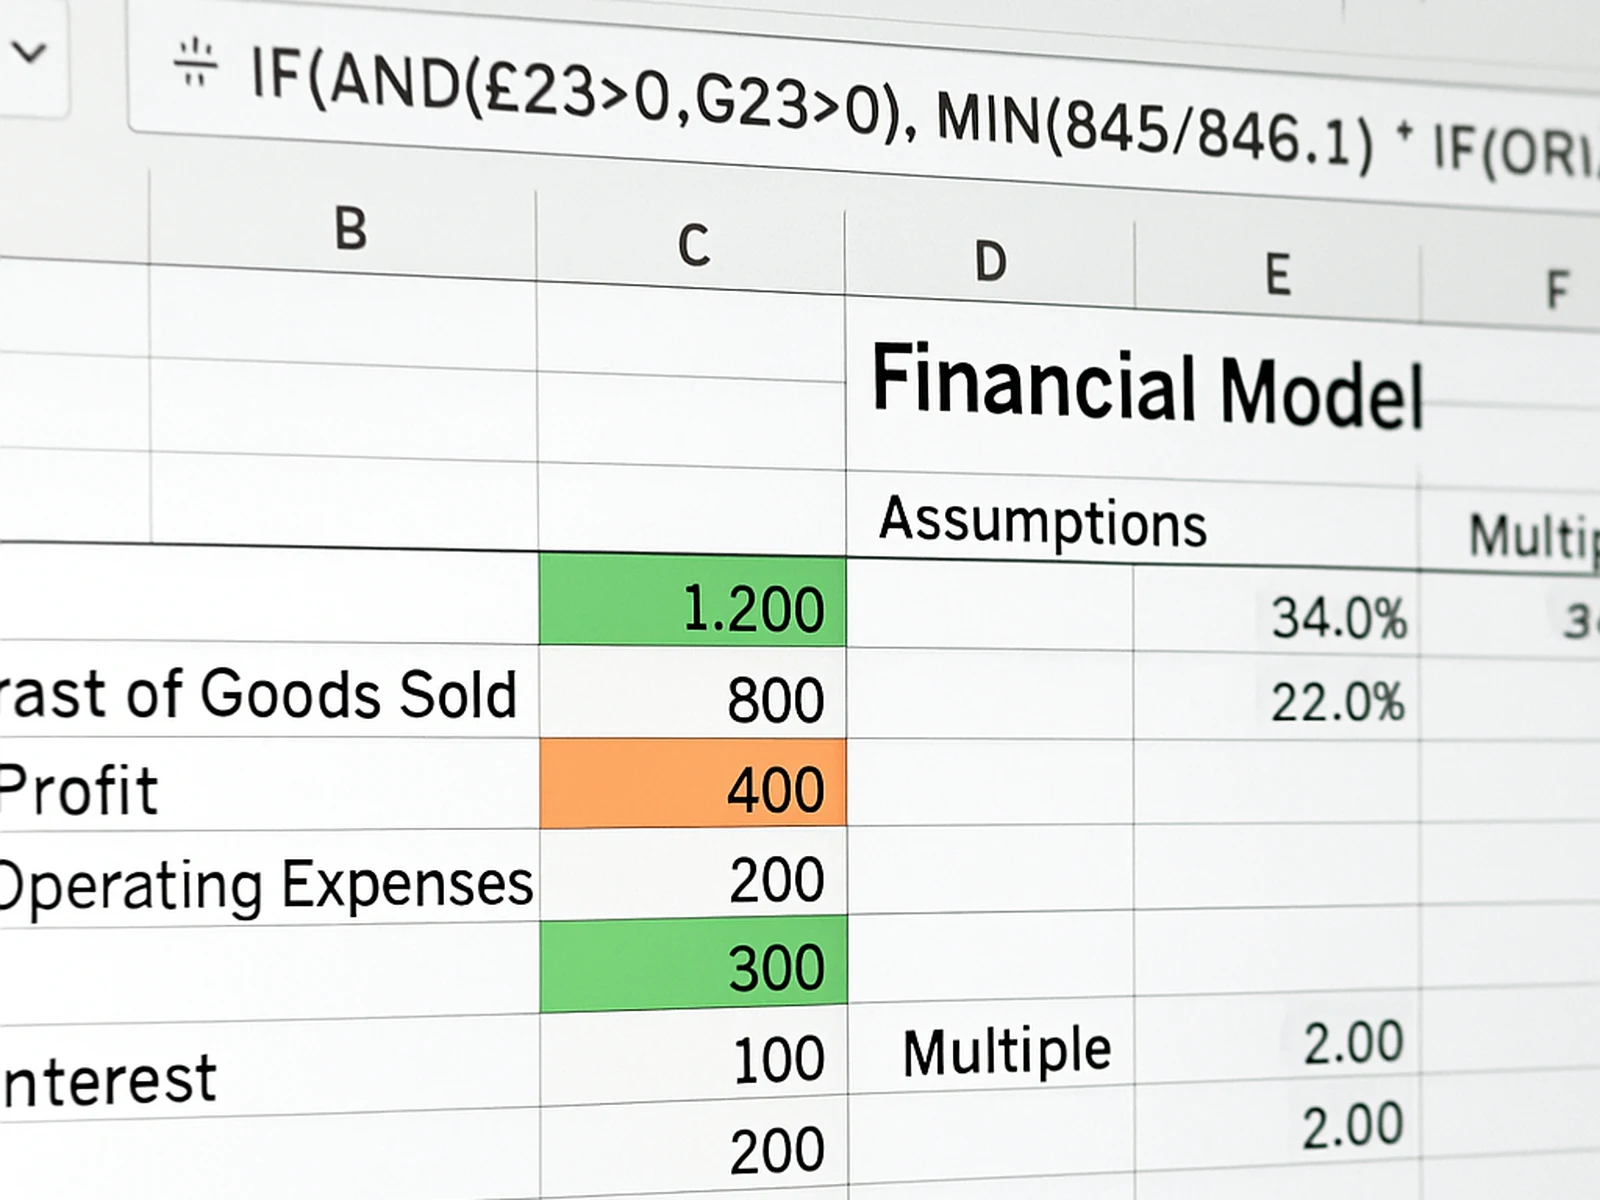Image resolution: width=1600 pixels, height=1200 pixels.
Task: Select the orange cell containing 400
Action: point(692,785)
